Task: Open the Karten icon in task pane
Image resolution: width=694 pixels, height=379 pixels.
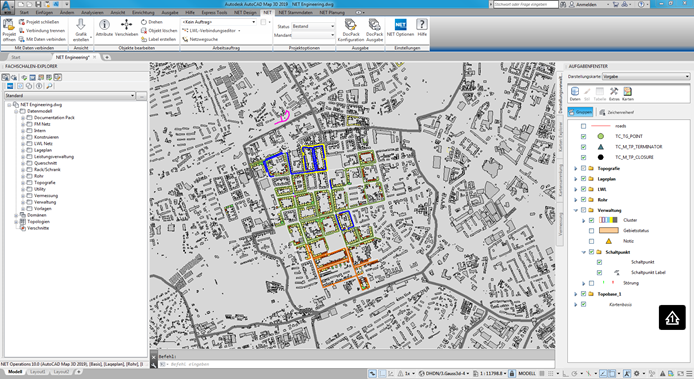Action: 628,92
